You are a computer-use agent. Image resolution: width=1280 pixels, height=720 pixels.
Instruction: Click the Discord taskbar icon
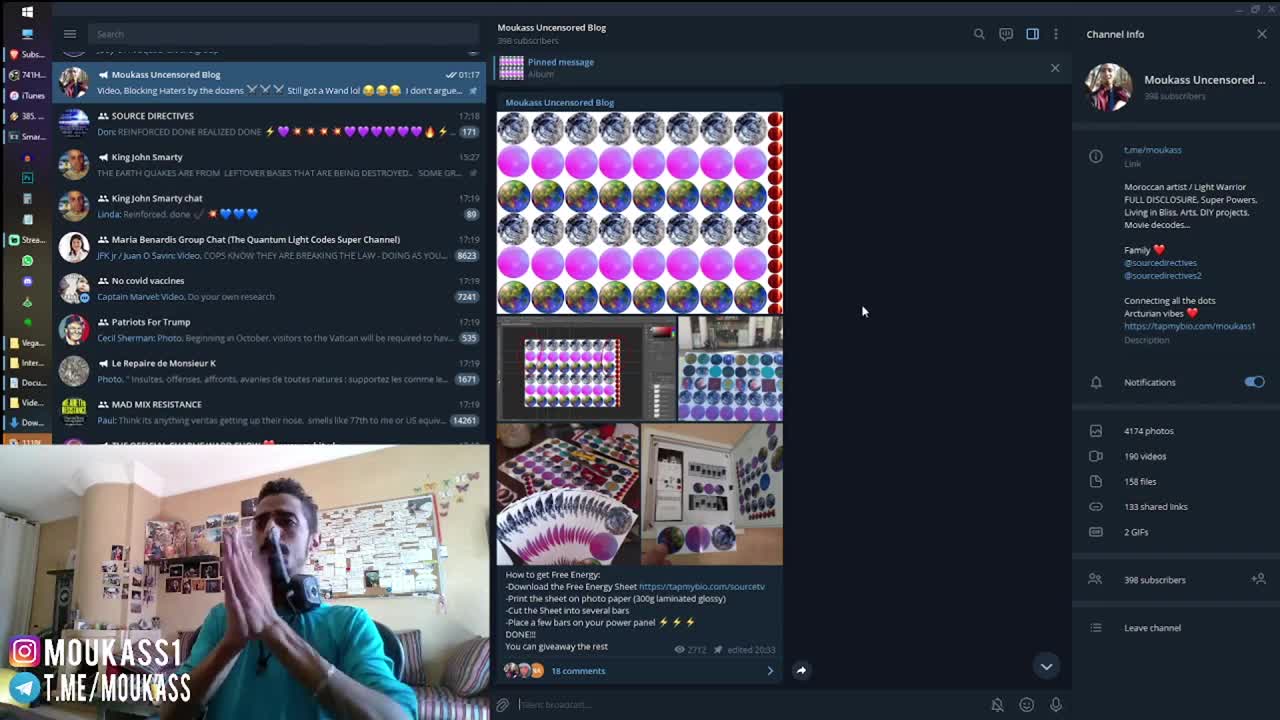tap(27, 281)
